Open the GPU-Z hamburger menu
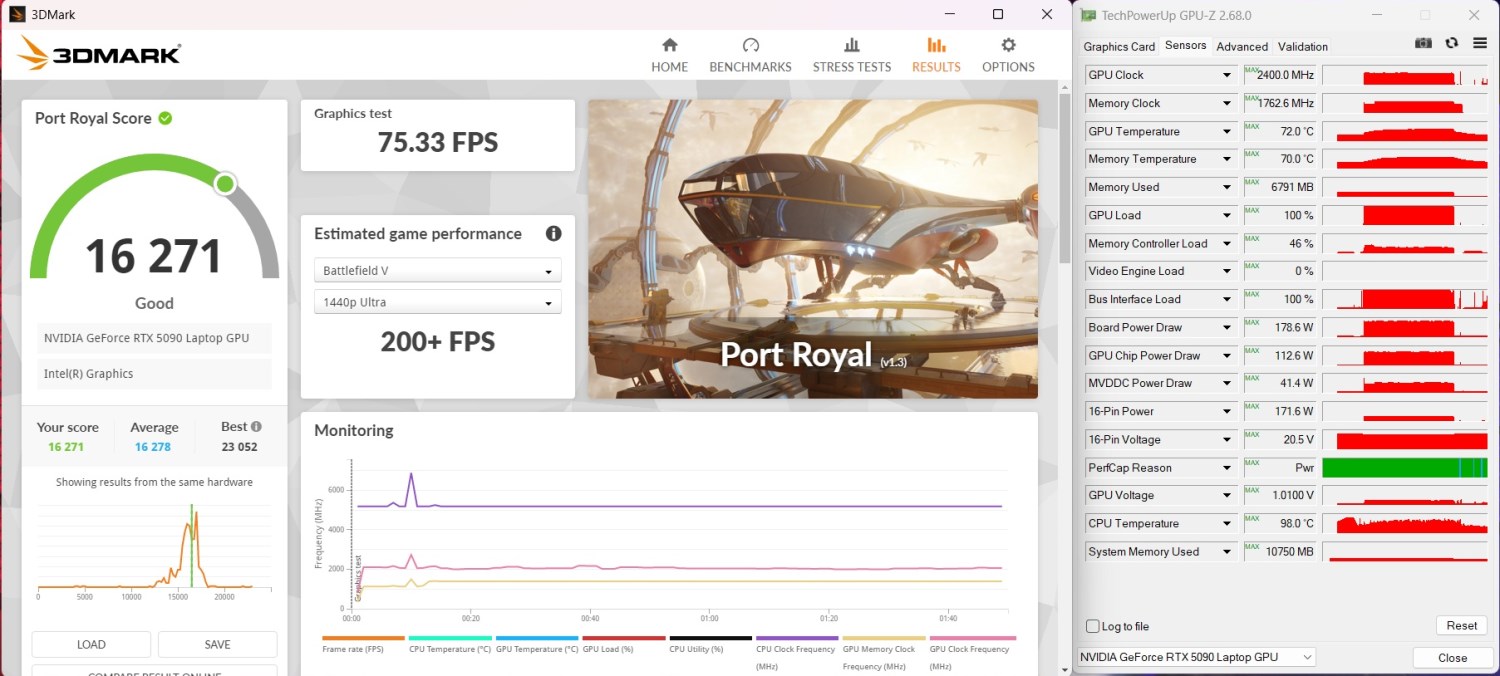Screen dimensions: 1500x676 click(1479, 43)
